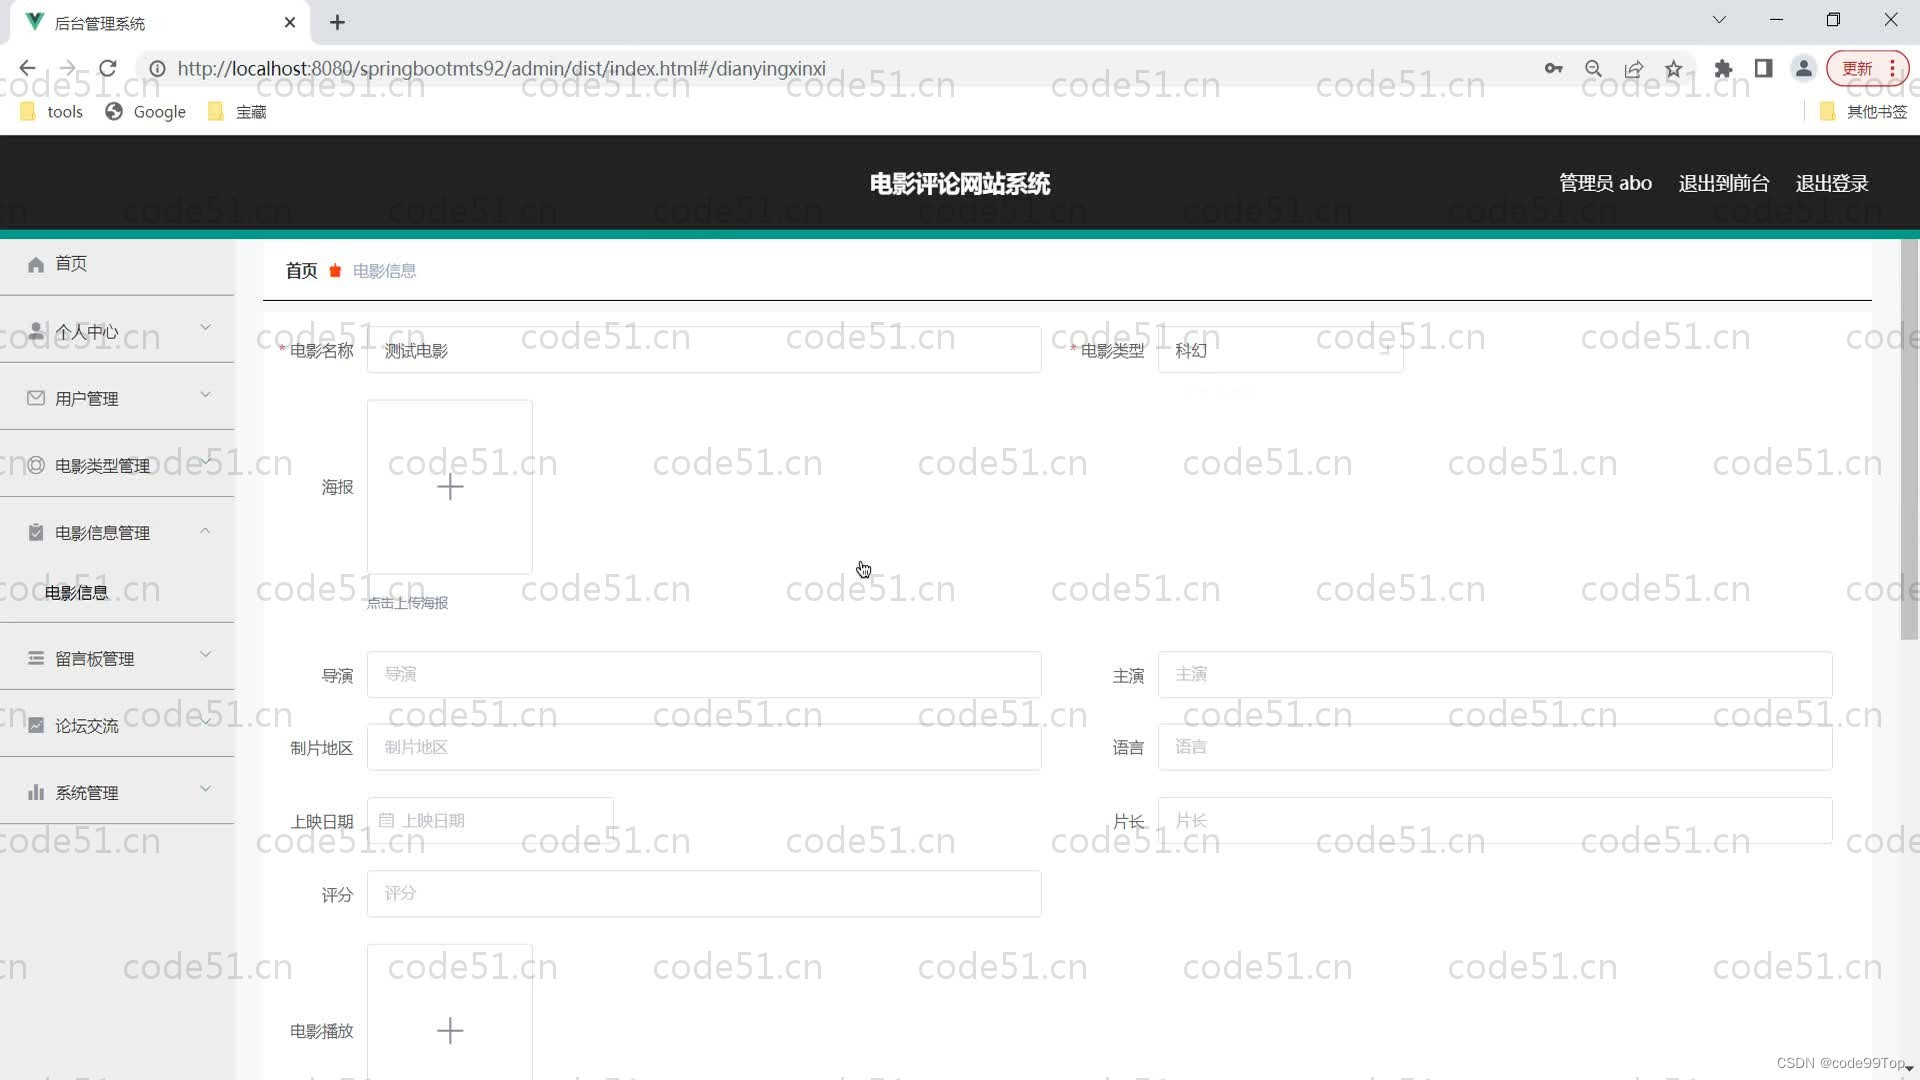Click the envelope icon next to 用户管理
The image size is (1920, 1080).
[x=36, y=398]
